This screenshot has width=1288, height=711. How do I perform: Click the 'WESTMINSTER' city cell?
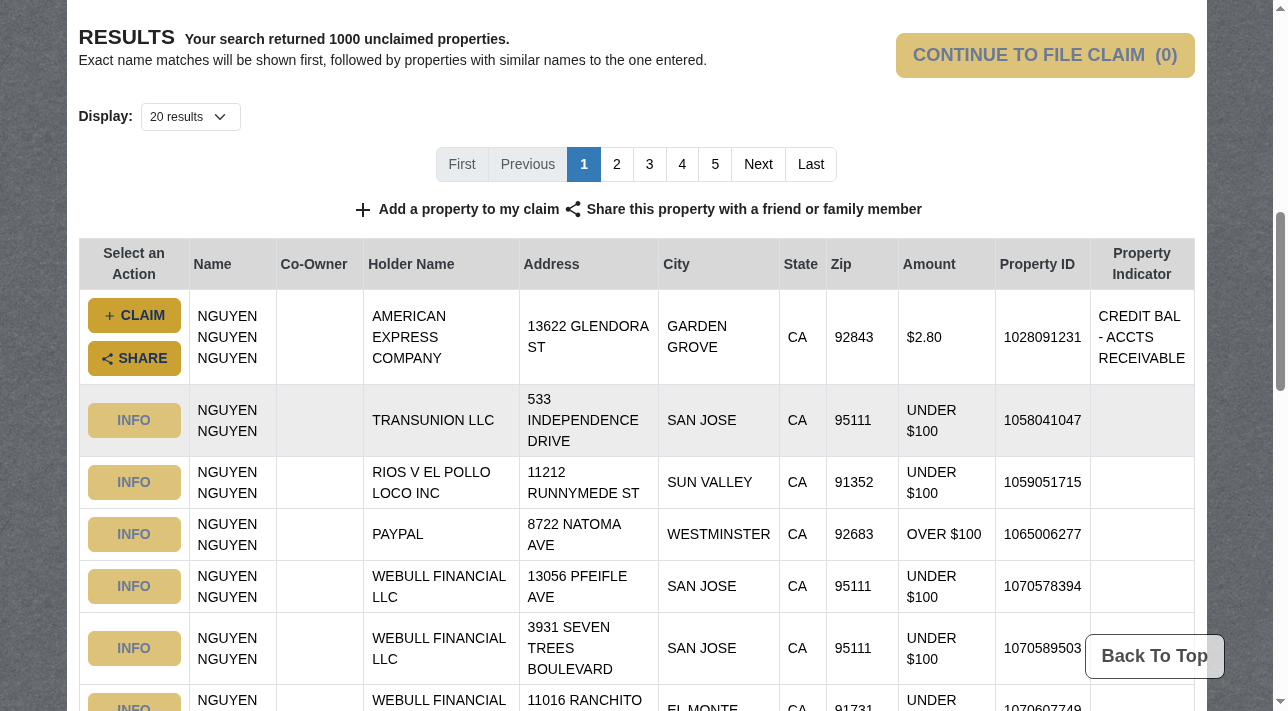(719, 534)
